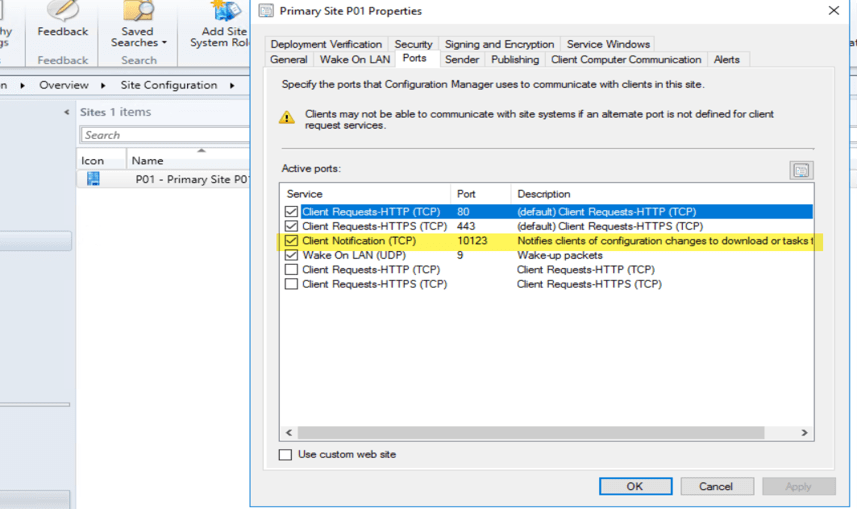The width and height of the screenshot is (861, 509).
Task: Click port value 443
Action: click(466, 226)
